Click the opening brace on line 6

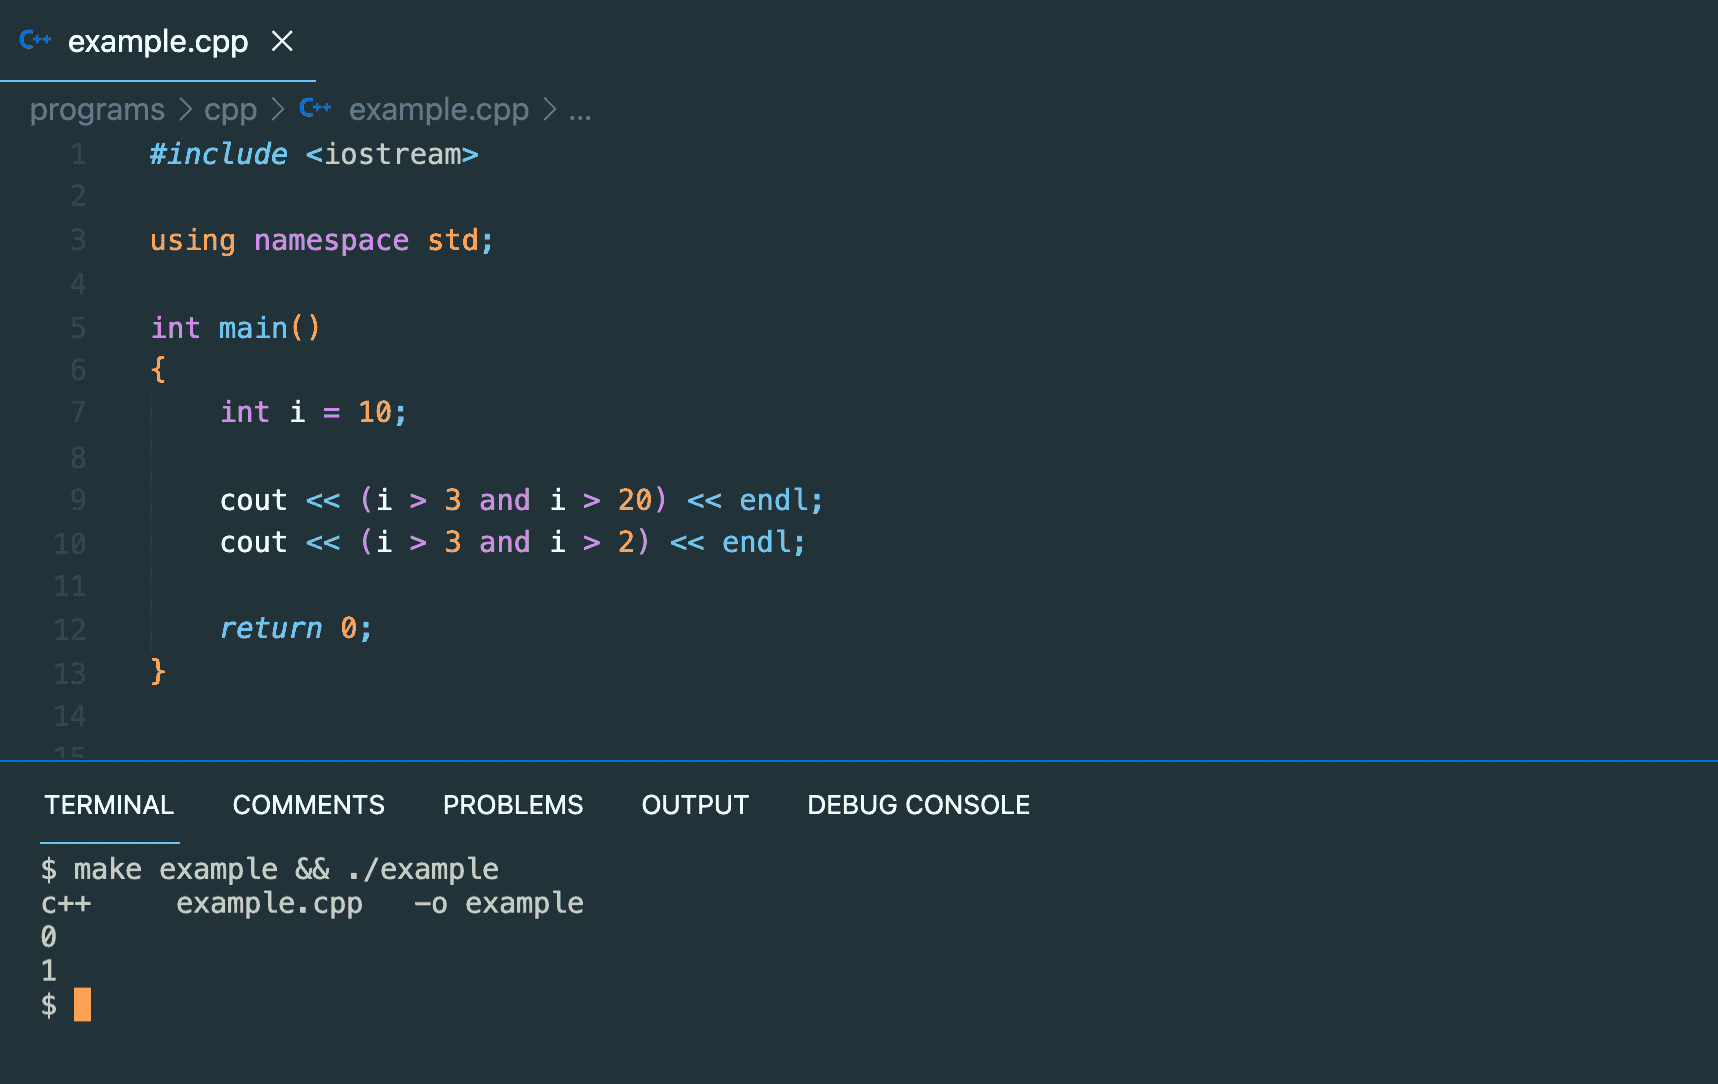pyautogui.click(x=158, y=369)
